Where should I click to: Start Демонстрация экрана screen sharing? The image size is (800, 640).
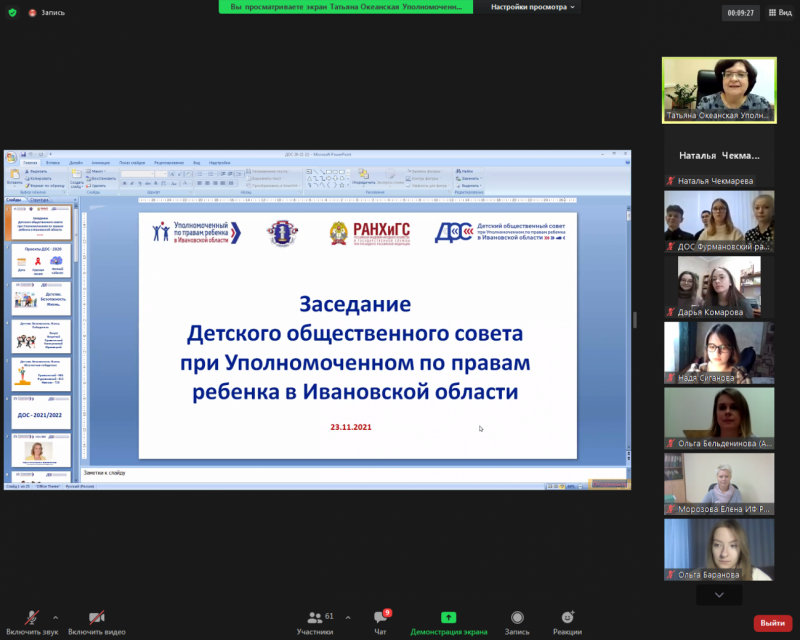coord(449,622)
